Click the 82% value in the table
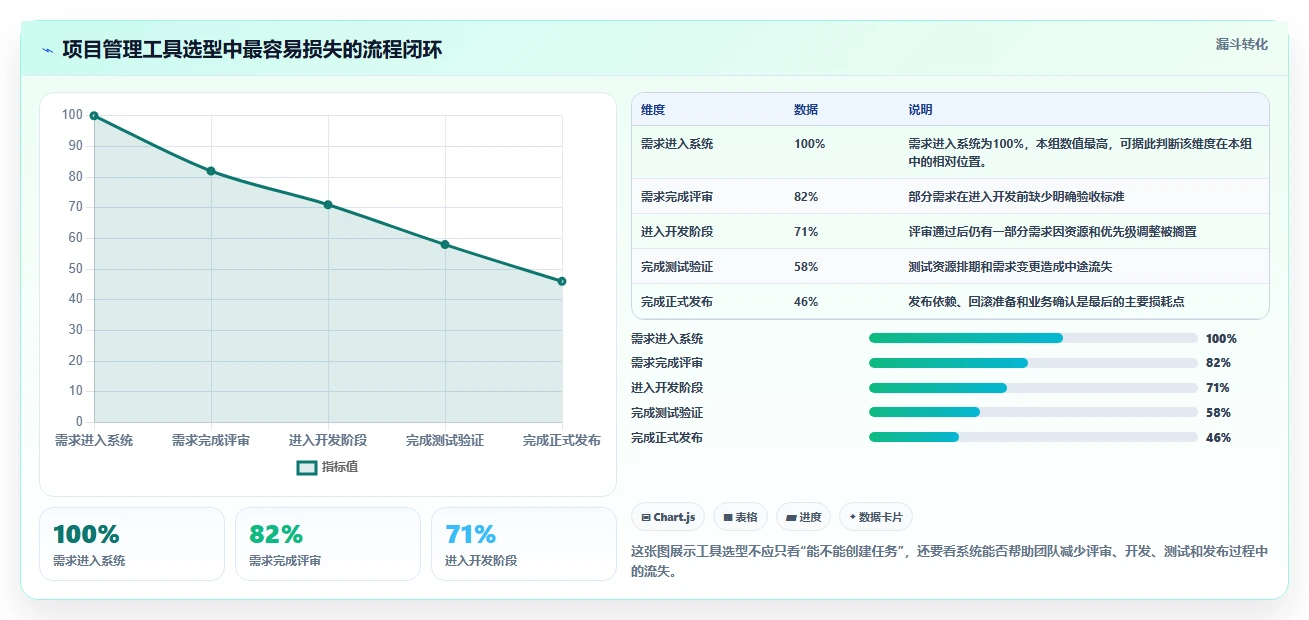The image size is (1309, 620). tap(806, 197)
